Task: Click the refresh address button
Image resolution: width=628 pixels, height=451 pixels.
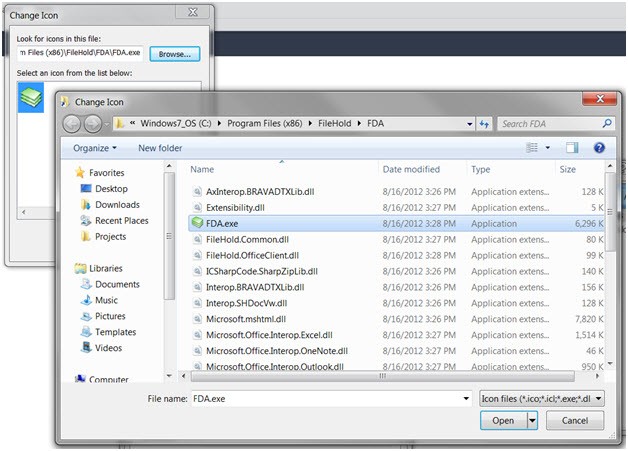Action: coord(484,124)
